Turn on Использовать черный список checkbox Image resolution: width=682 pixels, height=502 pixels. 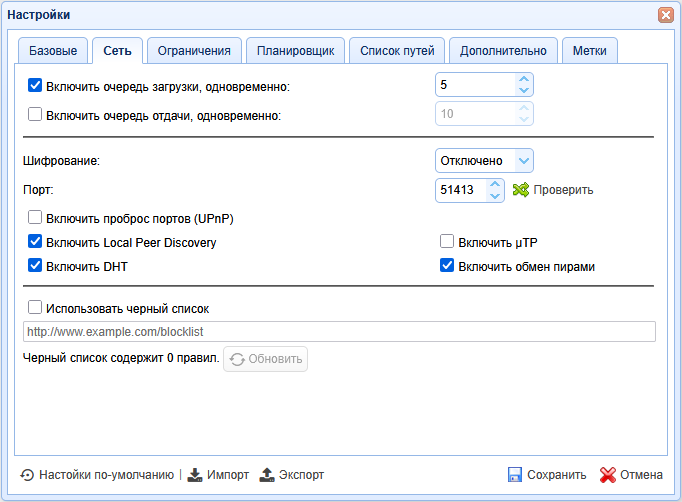pyautogui.click(x=35, y=308)
